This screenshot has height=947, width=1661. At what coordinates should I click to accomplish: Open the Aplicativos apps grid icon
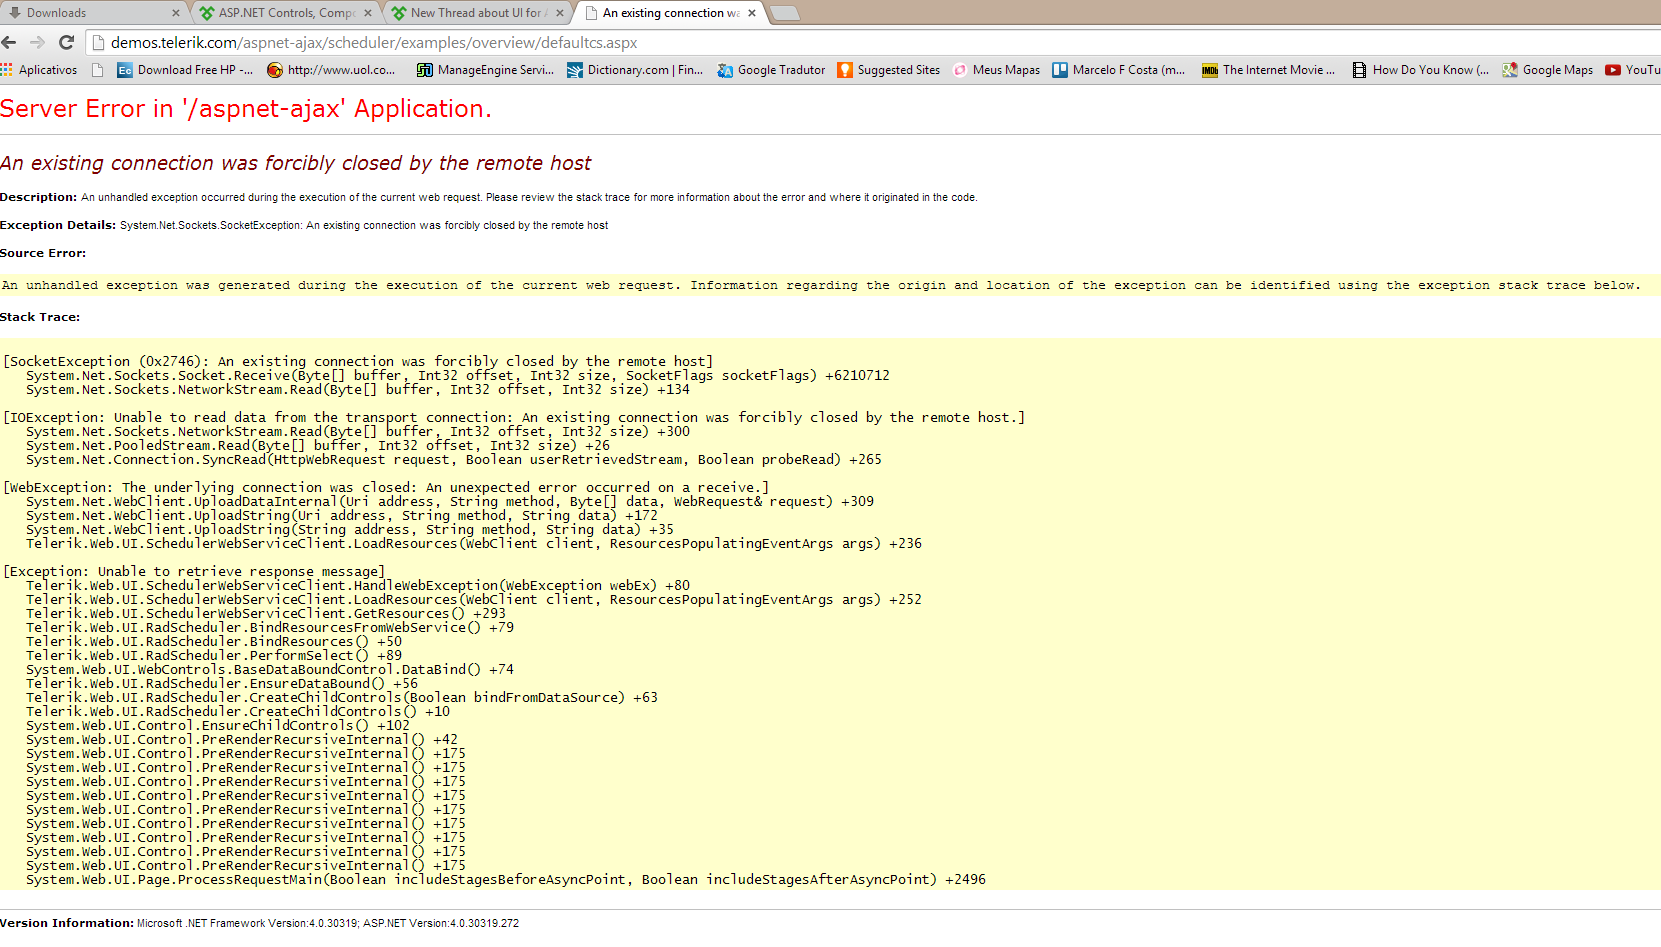6,70
